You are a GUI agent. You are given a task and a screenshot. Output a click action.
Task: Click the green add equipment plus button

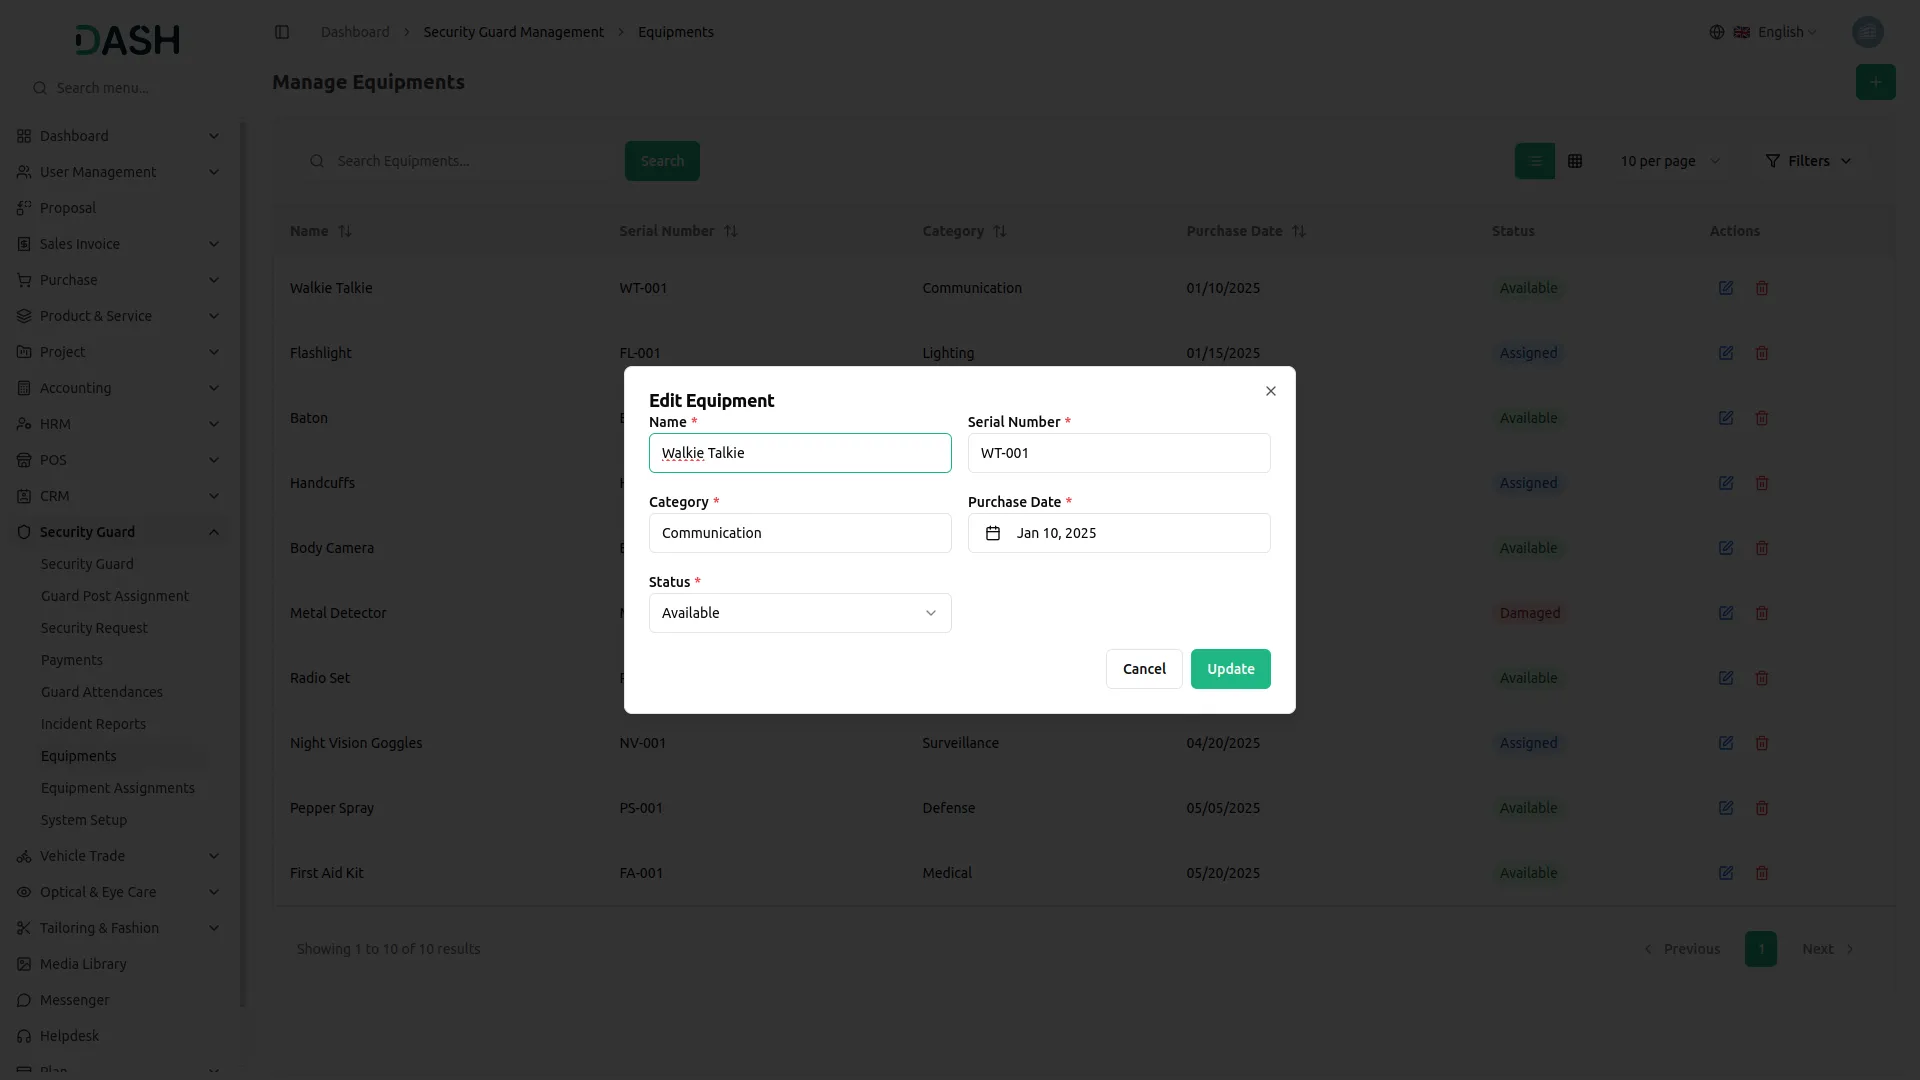[x=1875, y=82]
